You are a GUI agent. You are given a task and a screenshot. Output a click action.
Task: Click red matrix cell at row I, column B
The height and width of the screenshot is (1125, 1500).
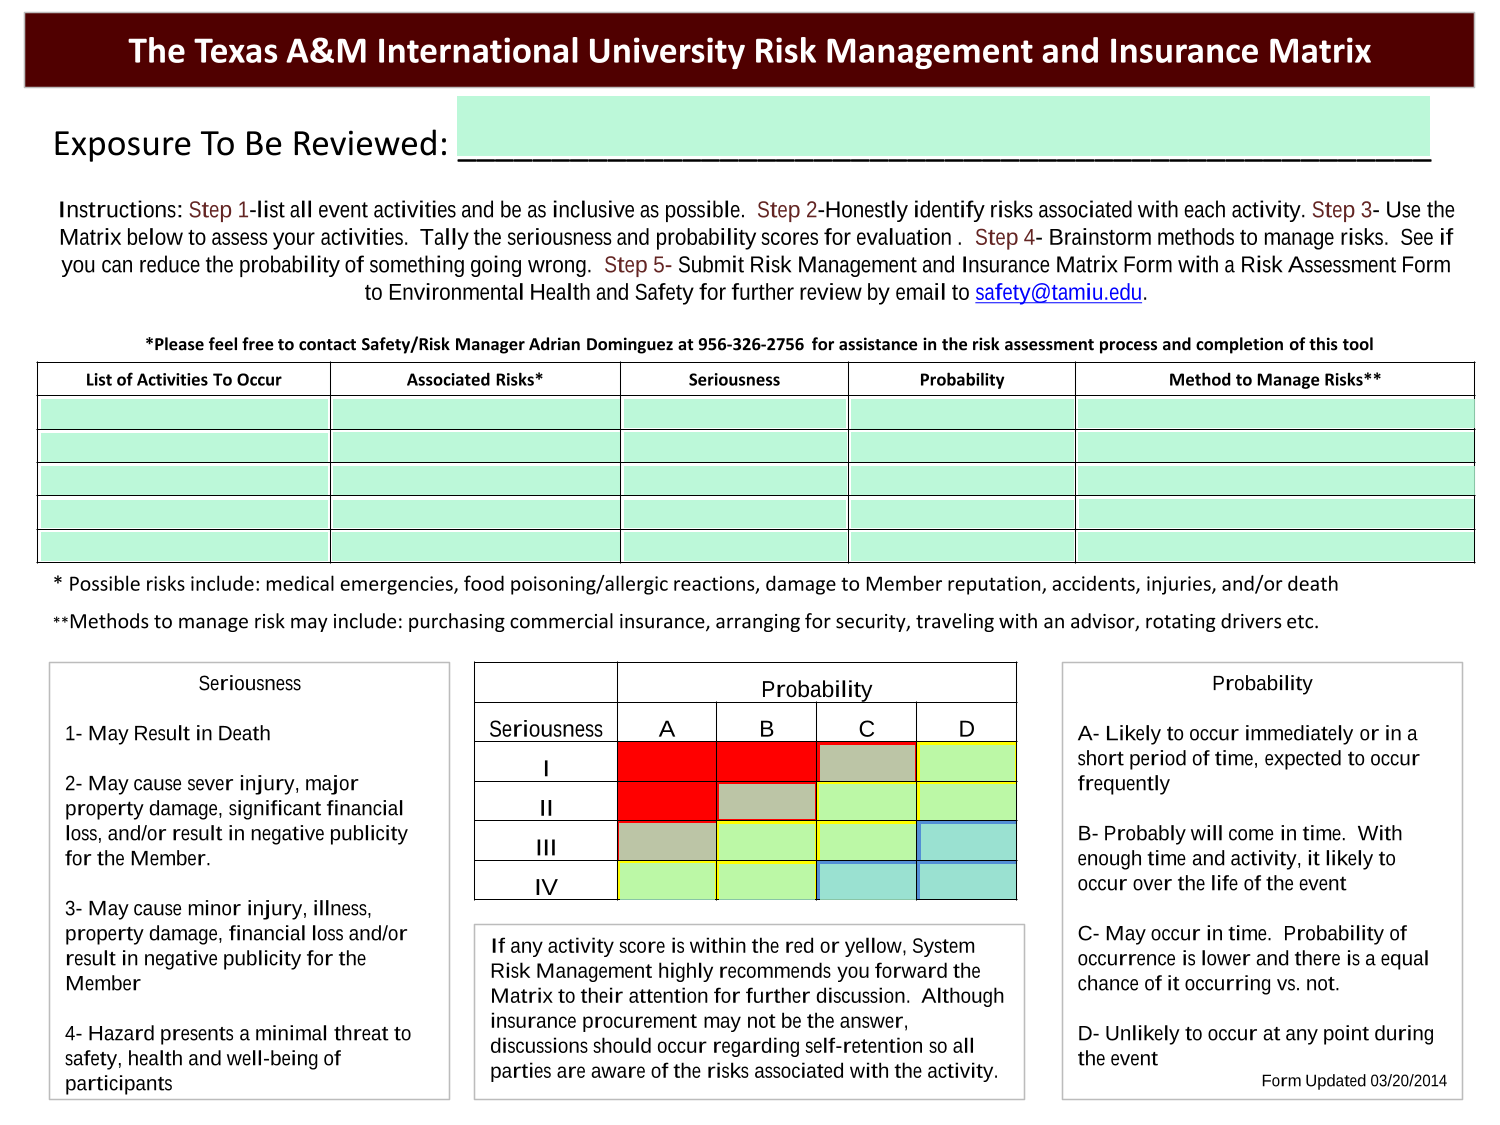click(x=767, y=762)
